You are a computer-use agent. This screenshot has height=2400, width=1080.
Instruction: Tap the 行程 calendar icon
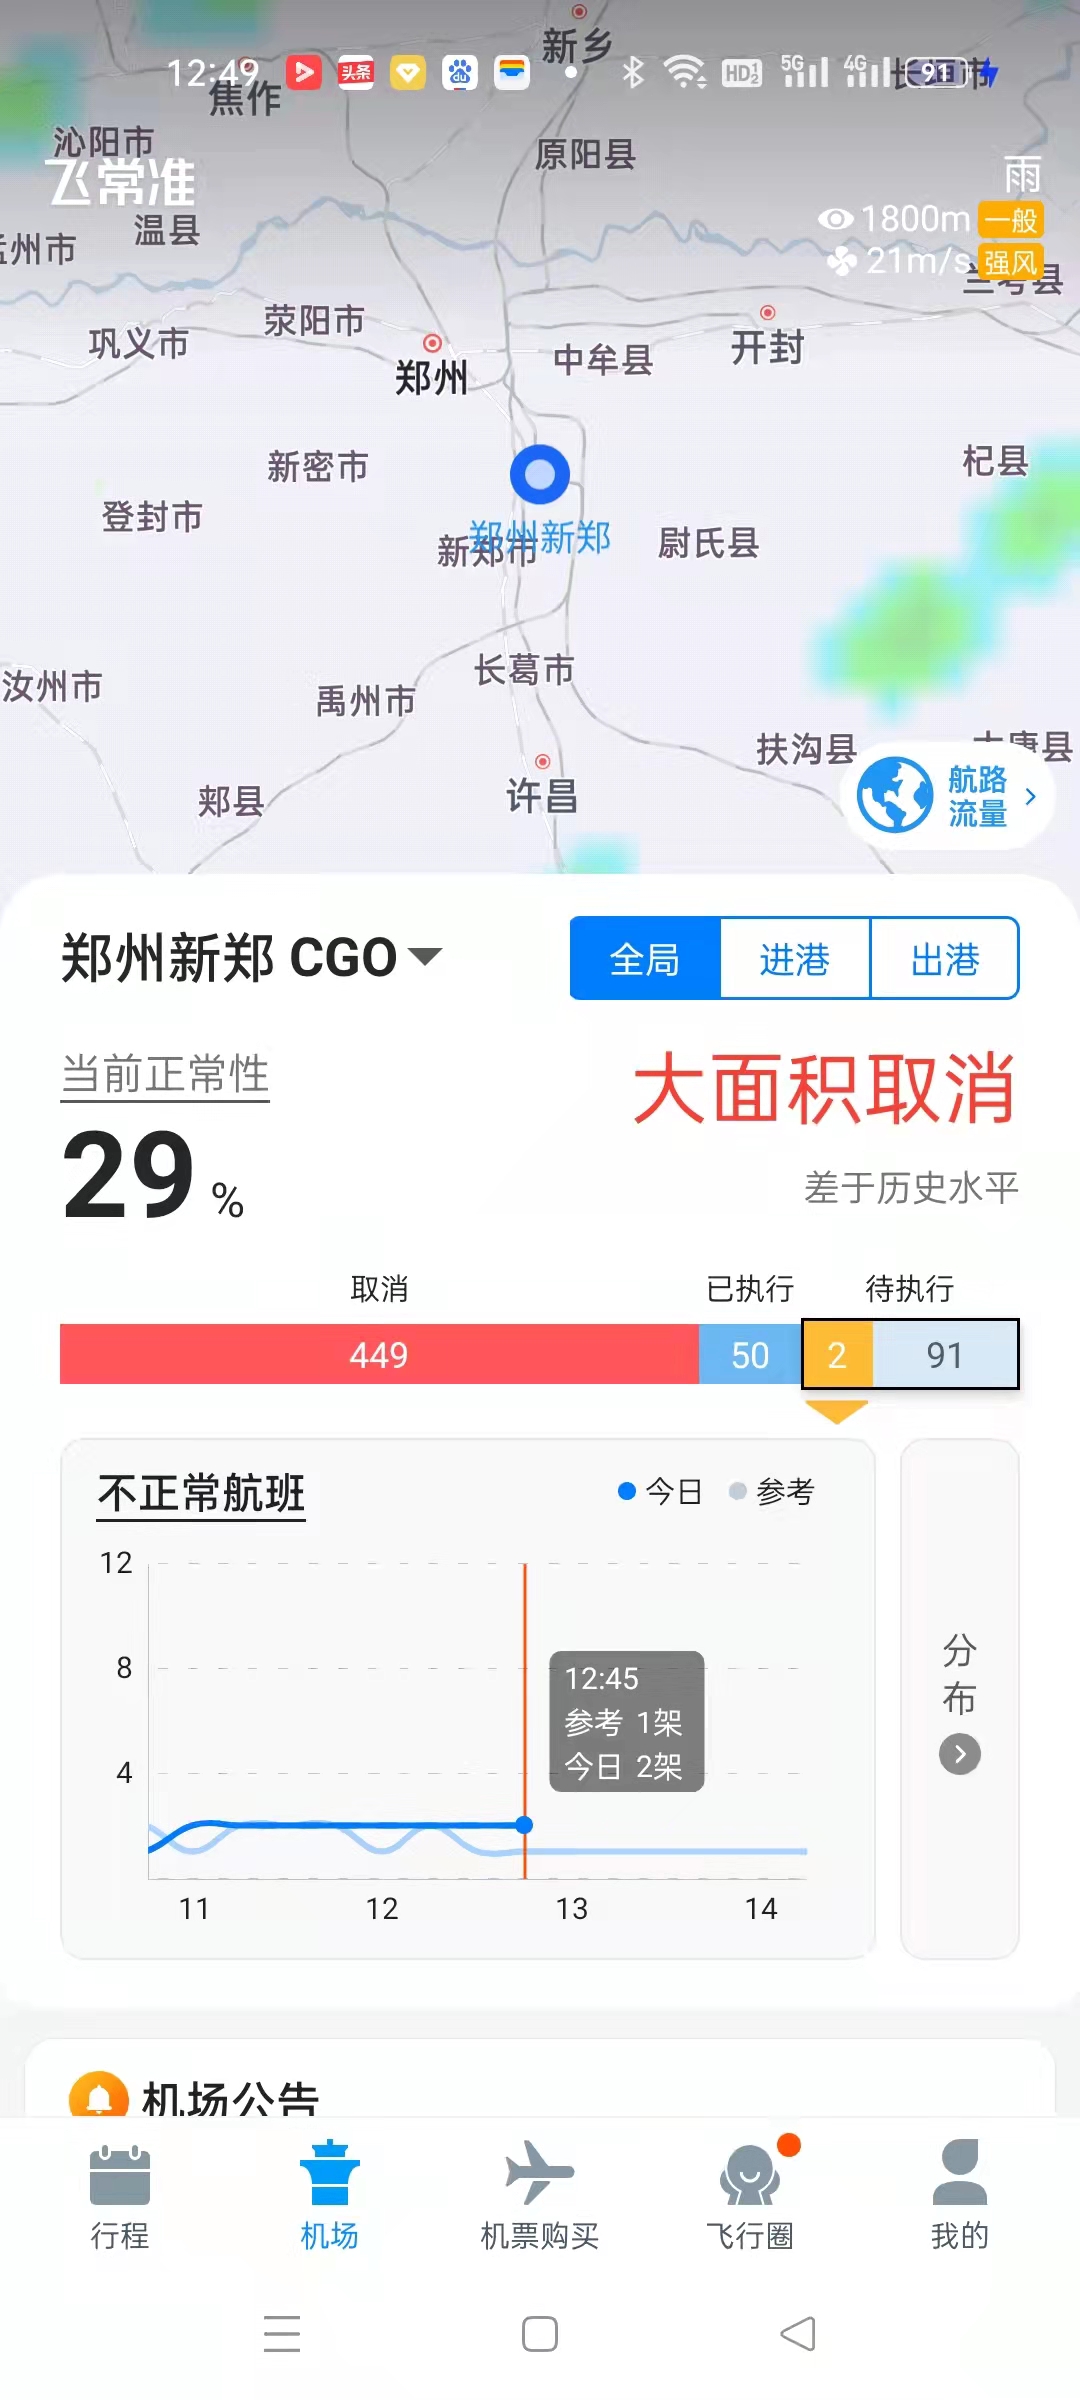coord(120,2176)
